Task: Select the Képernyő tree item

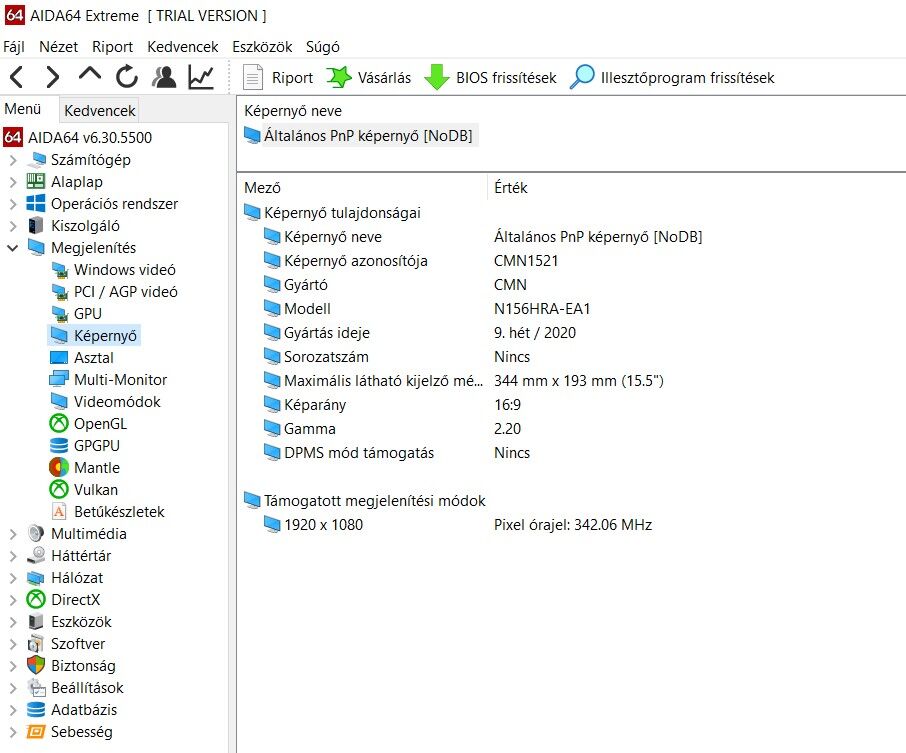Action: click(x=94, y=336)
